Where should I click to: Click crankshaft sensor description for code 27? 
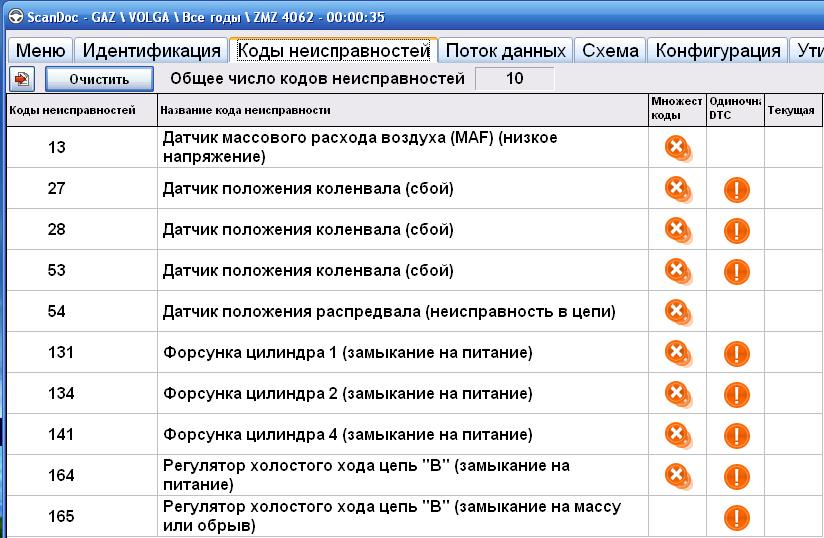tap(308, 189)
